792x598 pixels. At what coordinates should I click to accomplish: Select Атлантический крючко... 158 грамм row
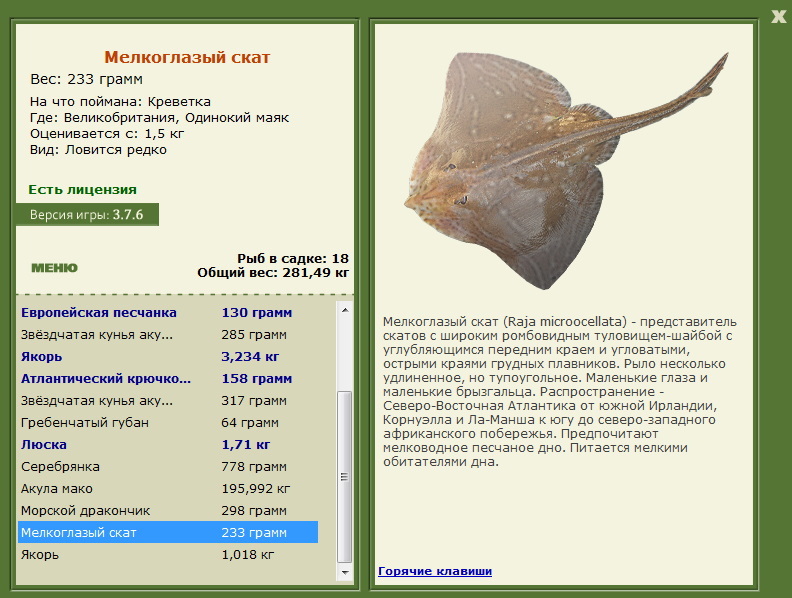(x=168, y=378)
